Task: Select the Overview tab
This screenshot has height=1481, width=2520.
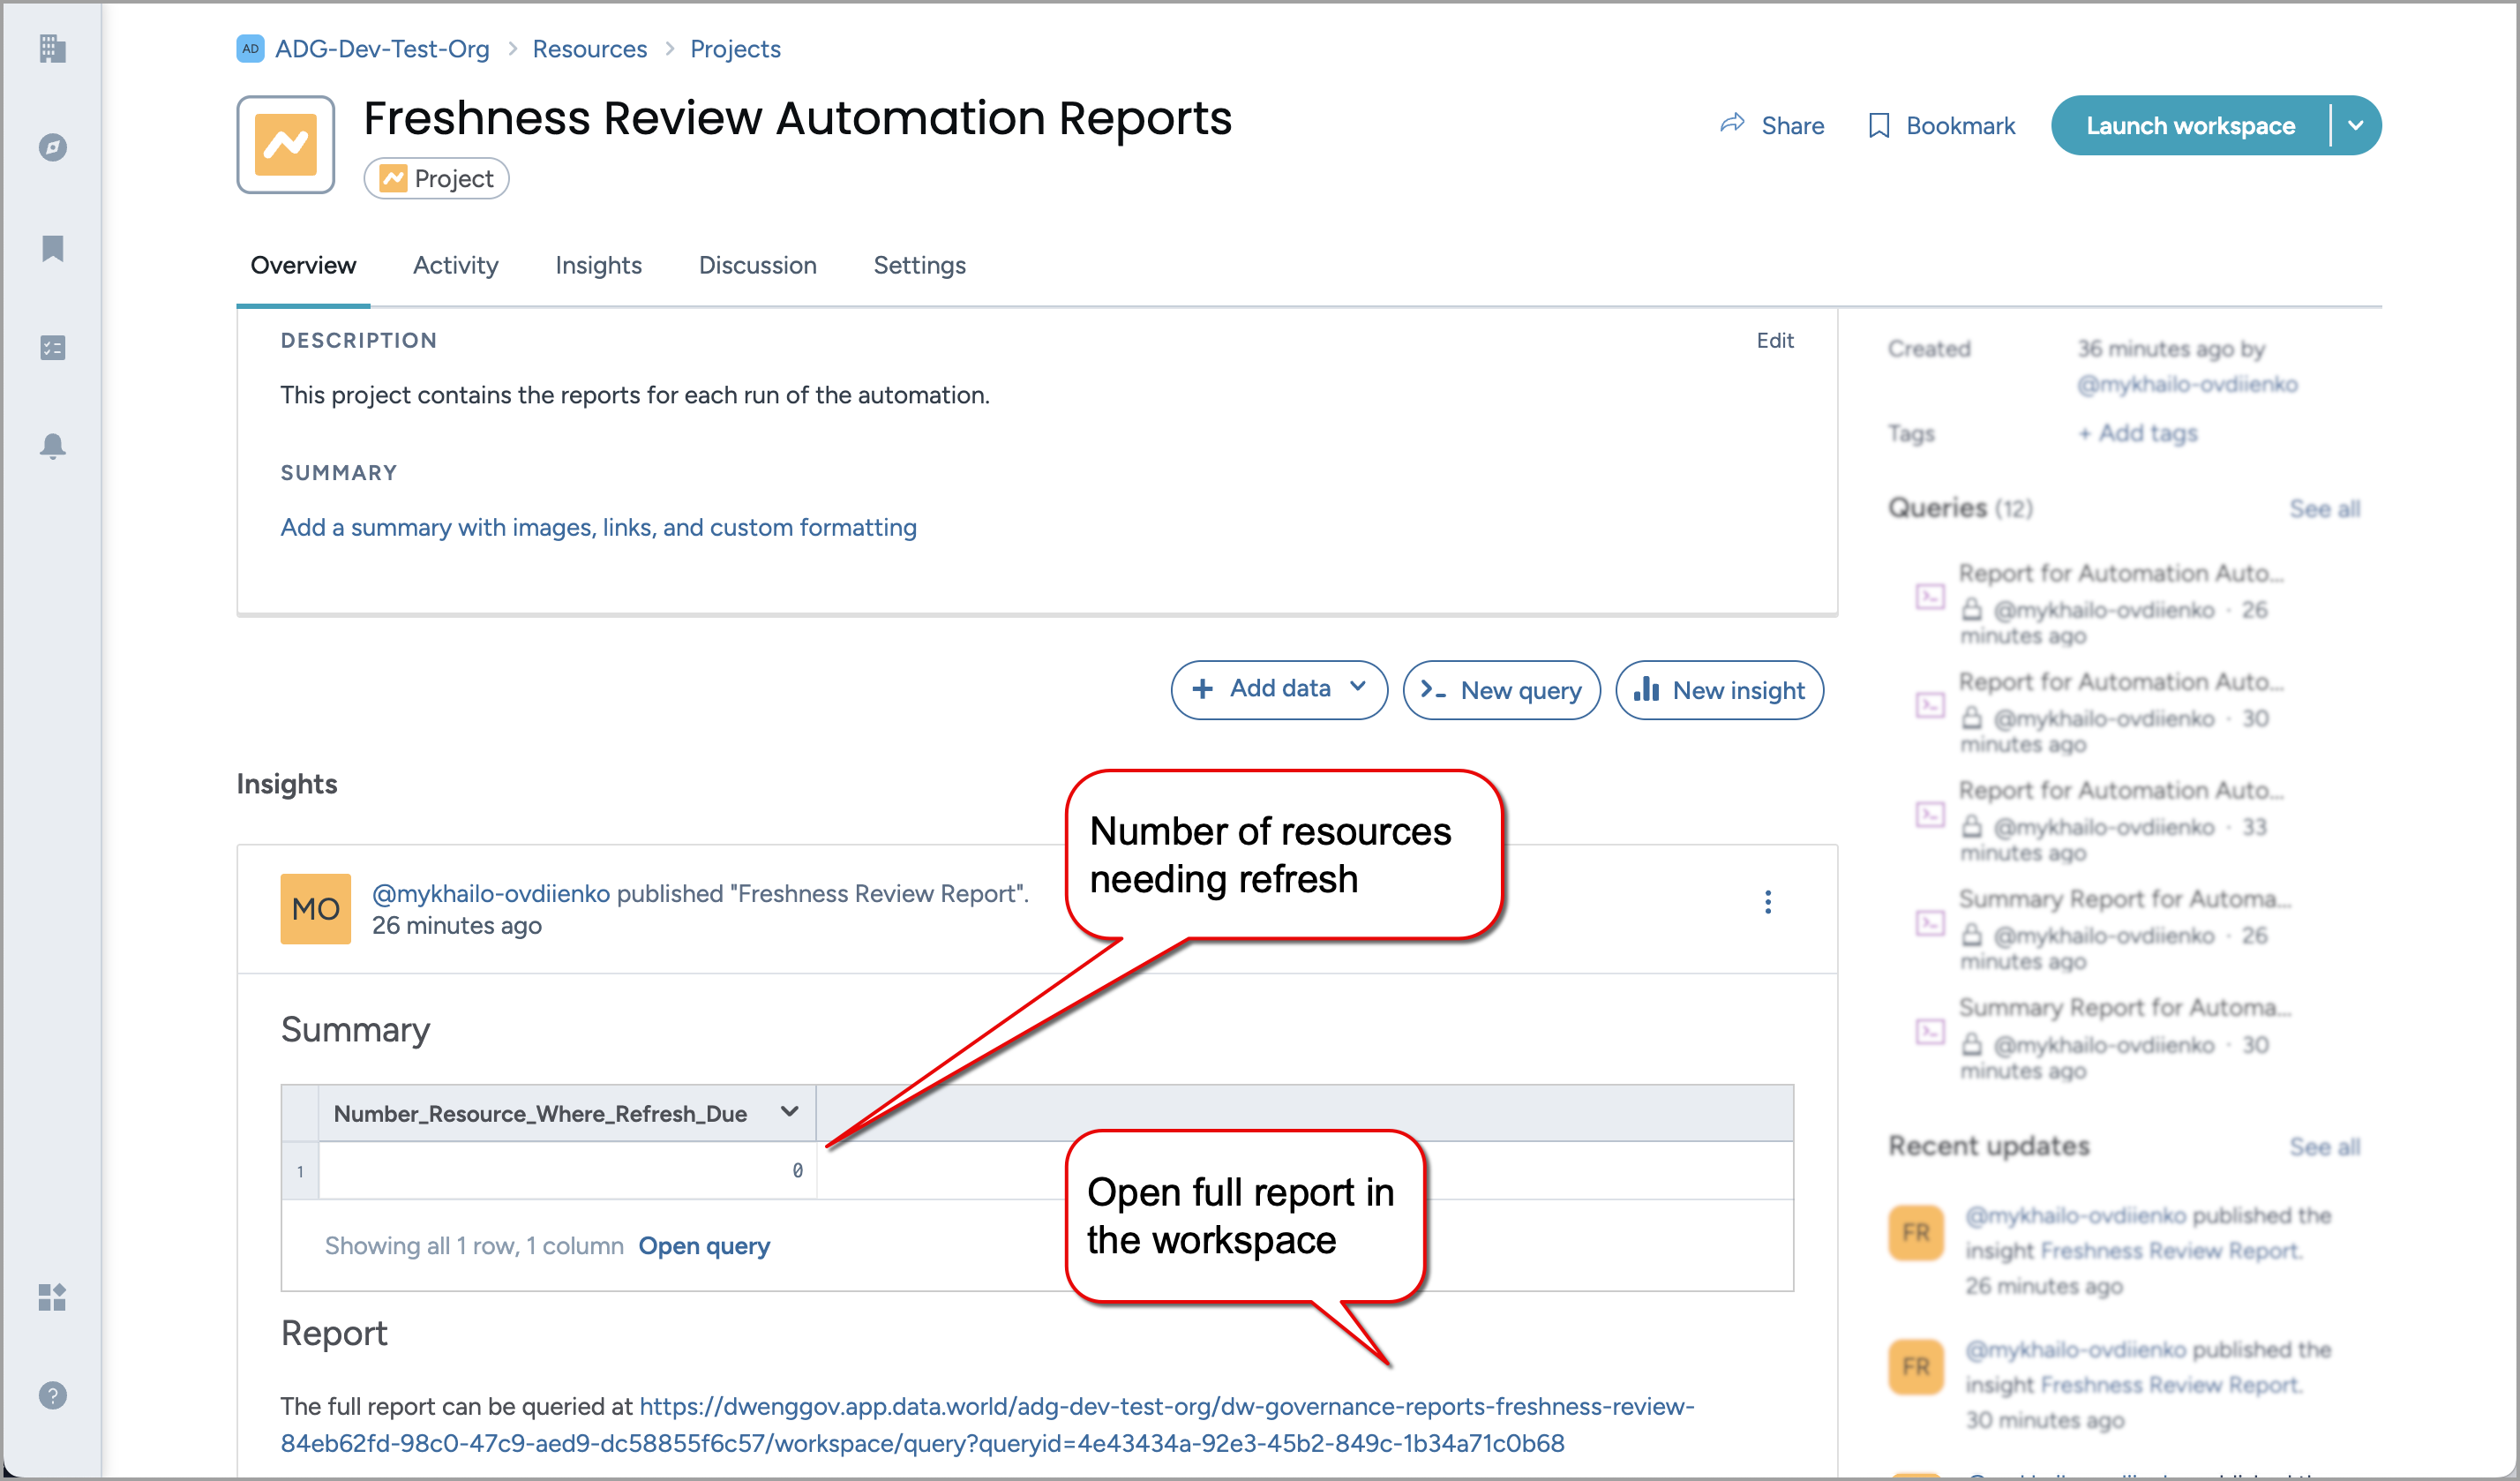Action: 303,265
